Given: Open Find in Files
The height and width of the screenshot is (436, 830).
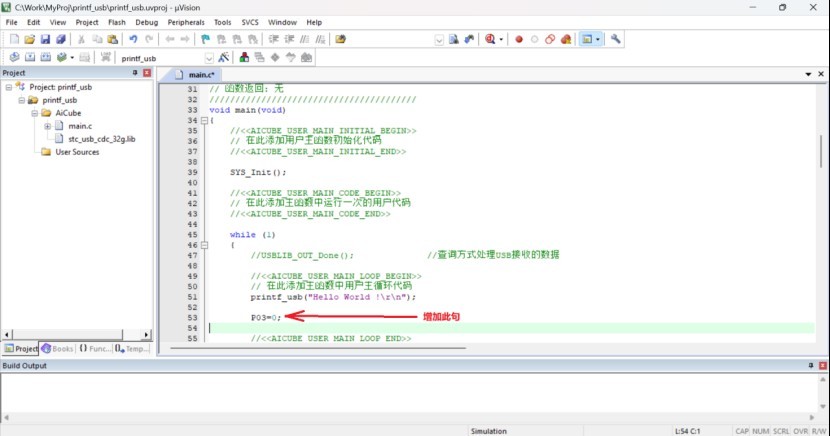Looking at the screenshot, I should click(340, 39).
